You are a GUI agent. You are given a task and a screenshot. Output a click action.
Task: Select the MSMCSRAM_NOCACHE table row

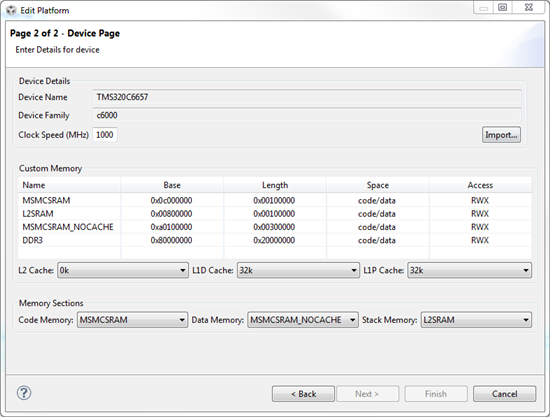pyautogui.click(x=275, y=227)
